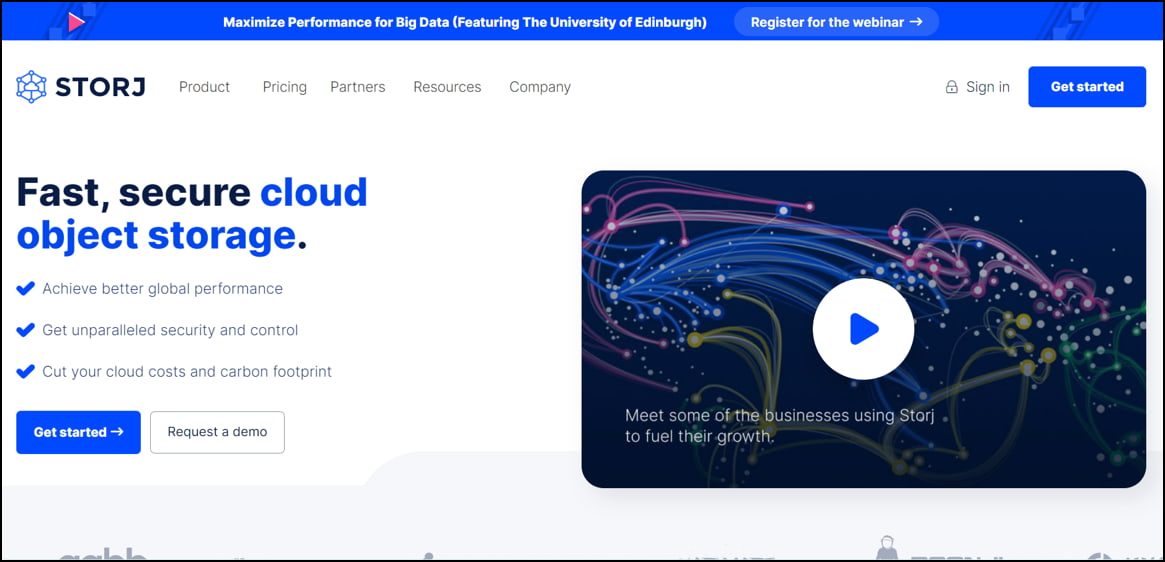
Task: Click the video caption about businesses using Storj
Action: tap(779, 425)
